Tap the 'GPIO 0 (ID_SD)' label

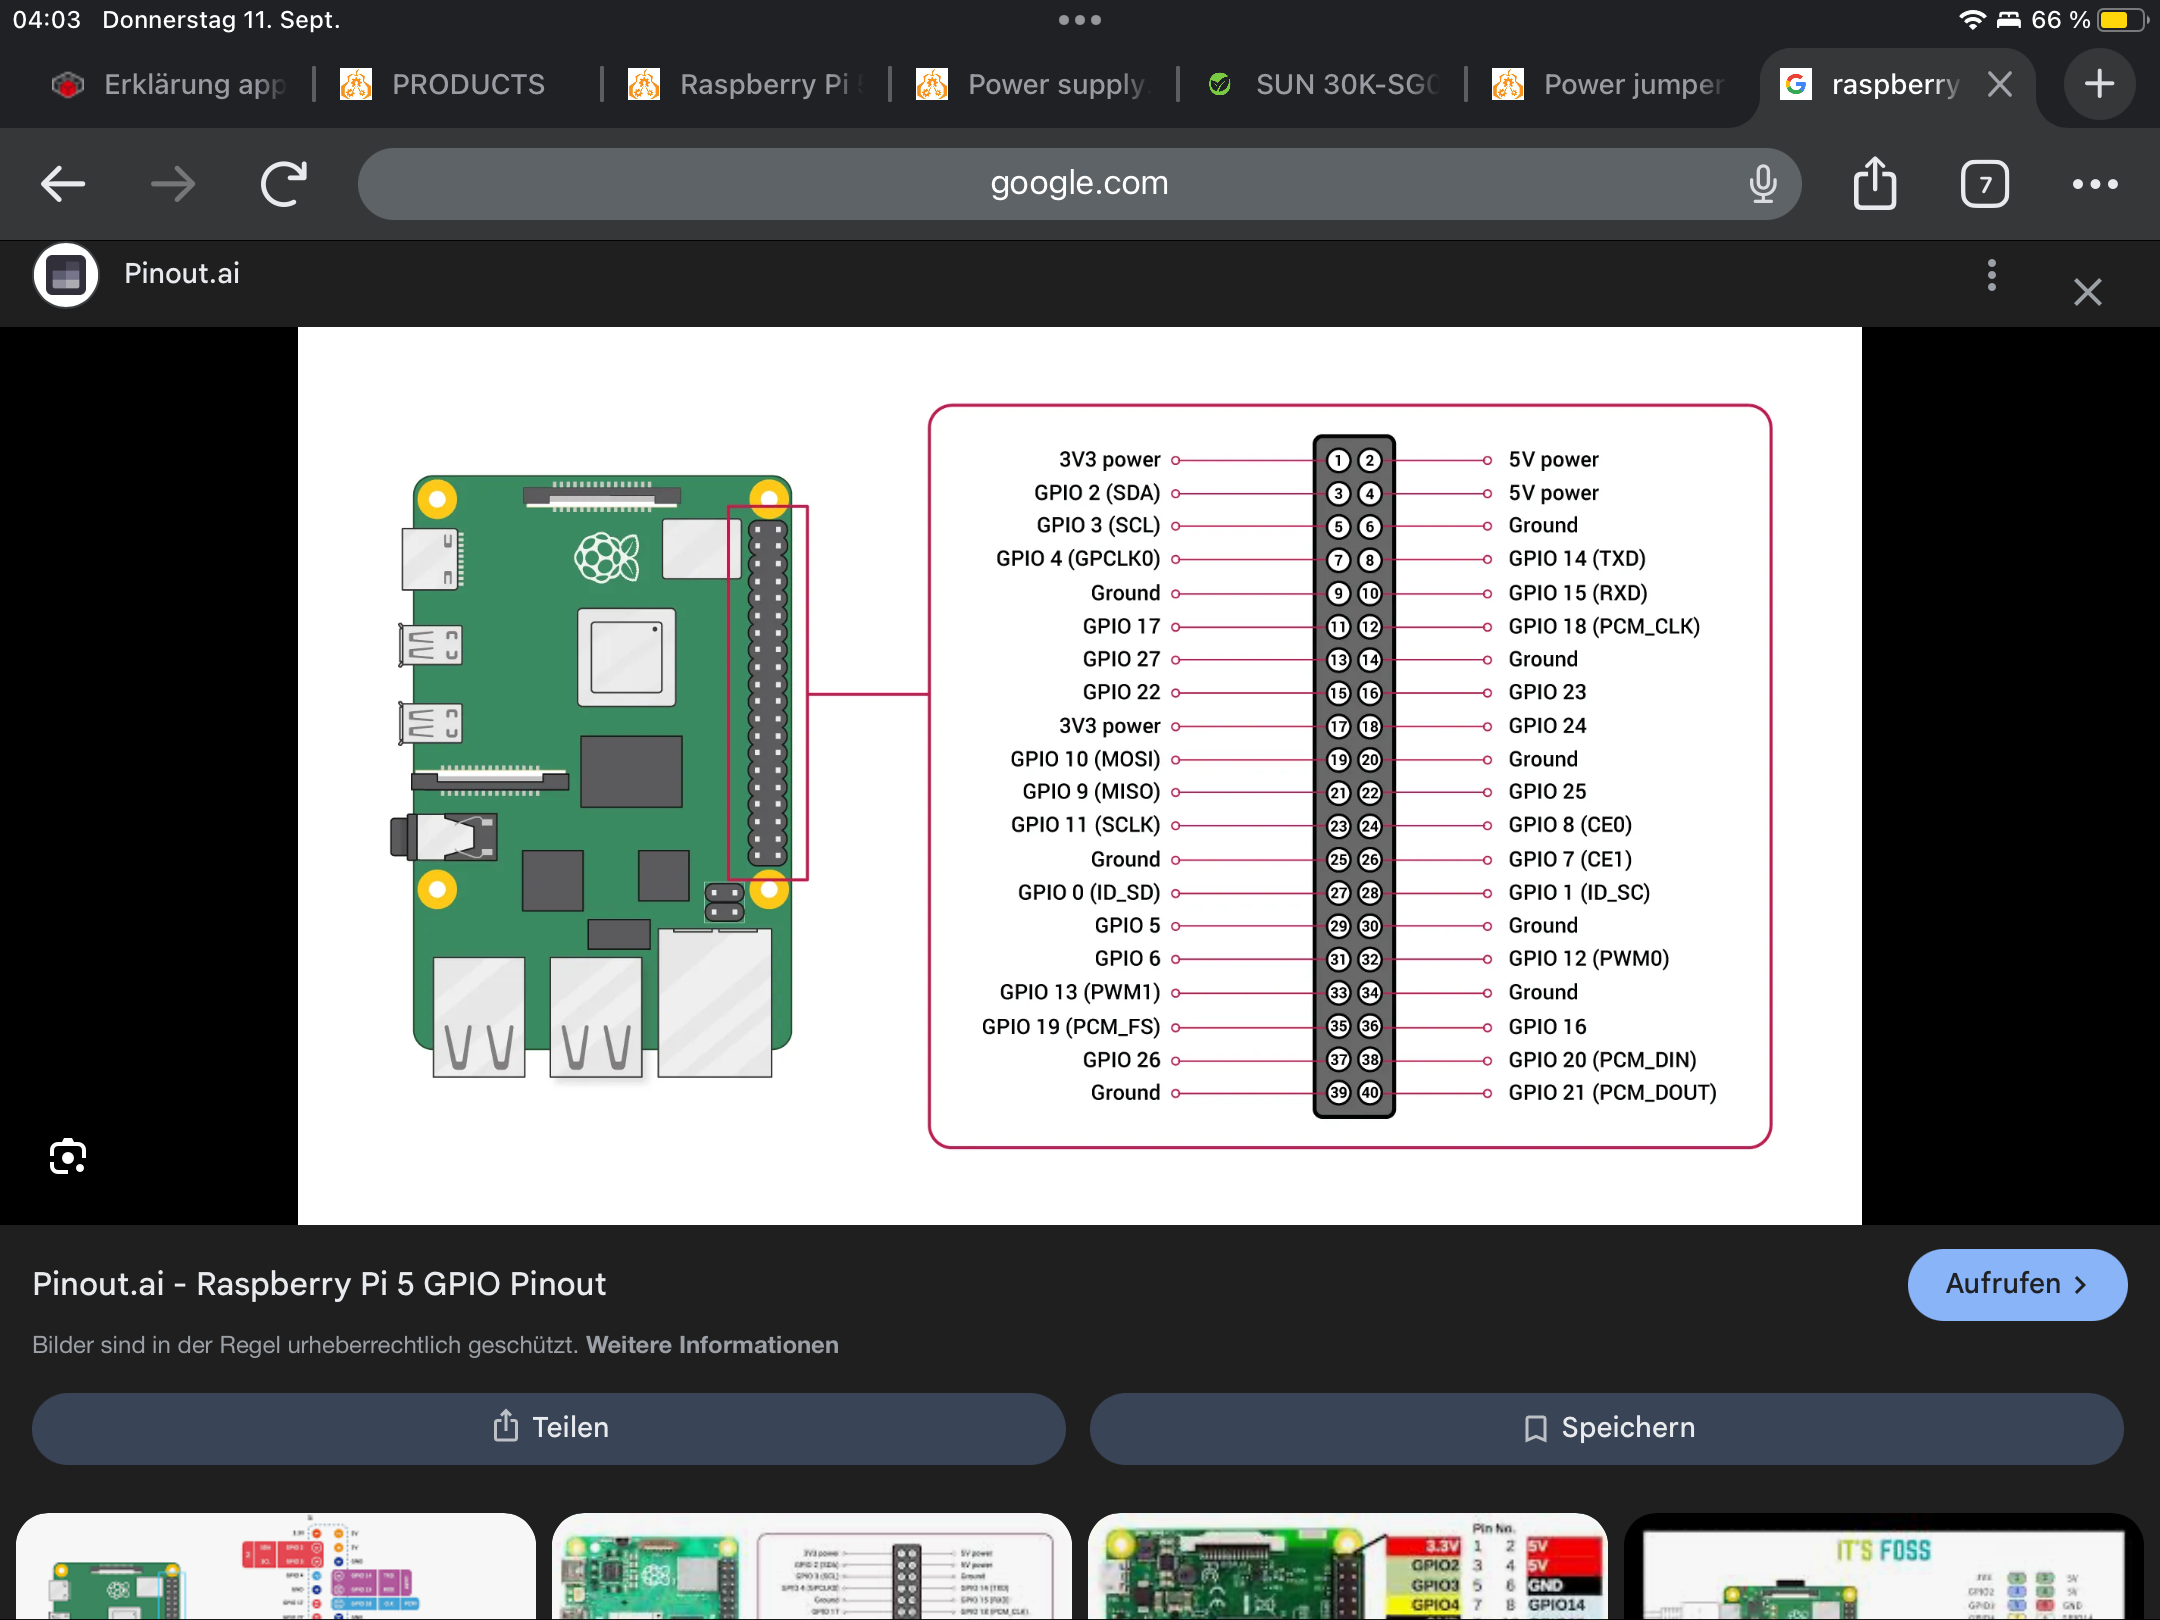point(1089,892)
